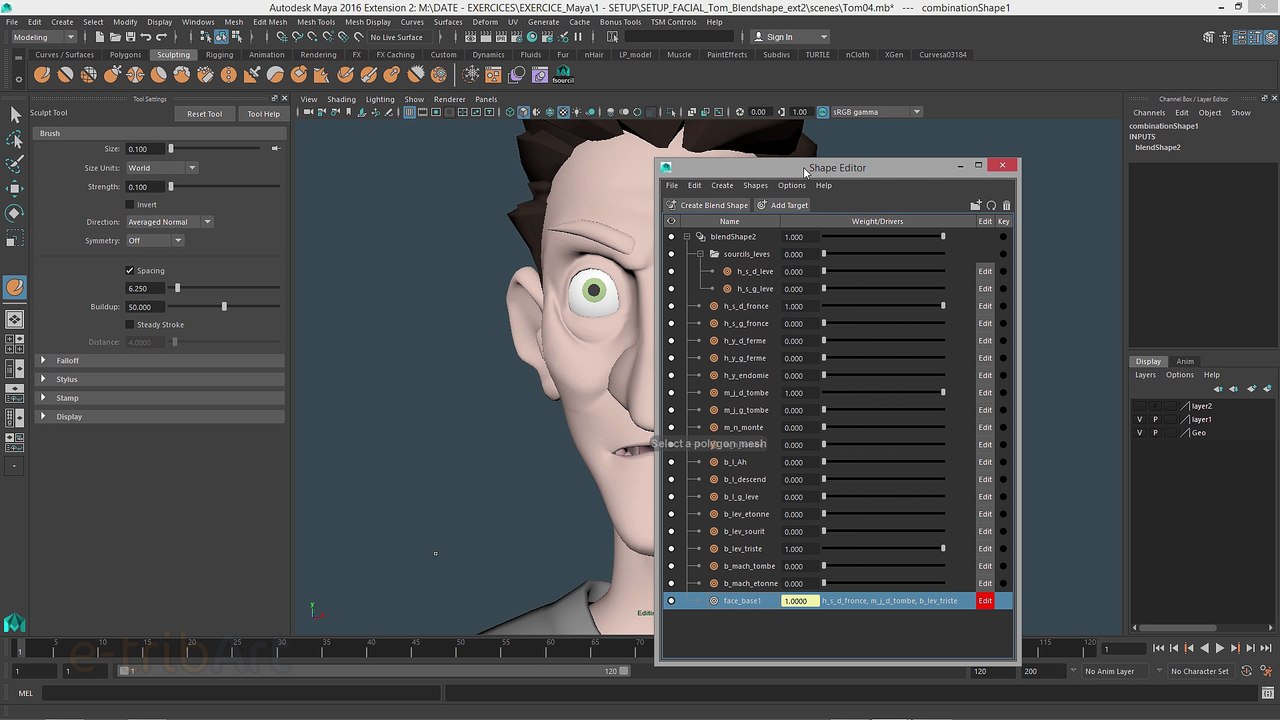The image size is (1280, 720).
Task: Click the select camera icon in viewport toolbar
Action: point(309,112)
